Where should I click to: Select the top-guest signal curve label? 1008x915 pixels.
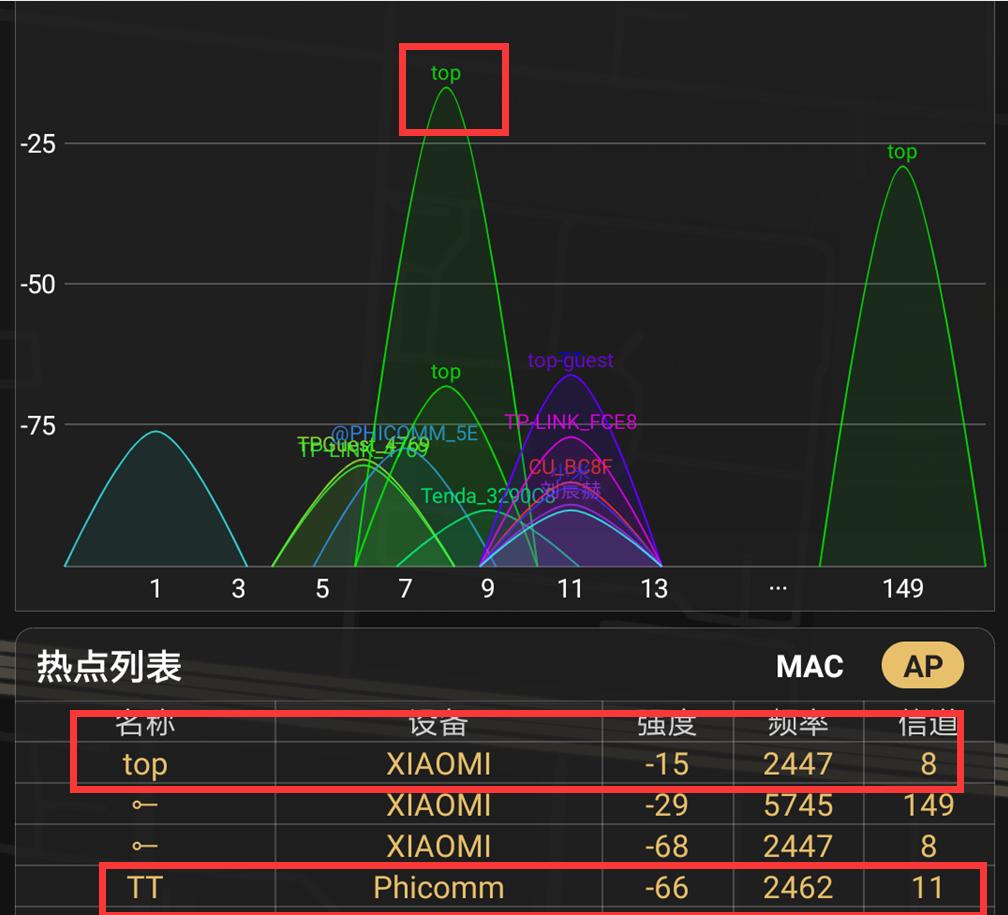pos(570,360)
